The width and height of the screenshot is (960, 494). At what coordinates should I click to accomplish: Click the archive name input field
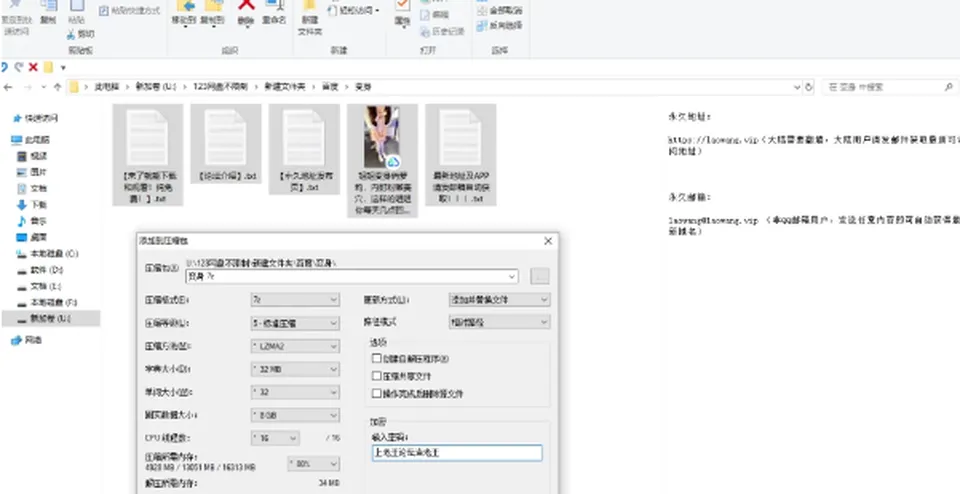[x=352, y=277]
